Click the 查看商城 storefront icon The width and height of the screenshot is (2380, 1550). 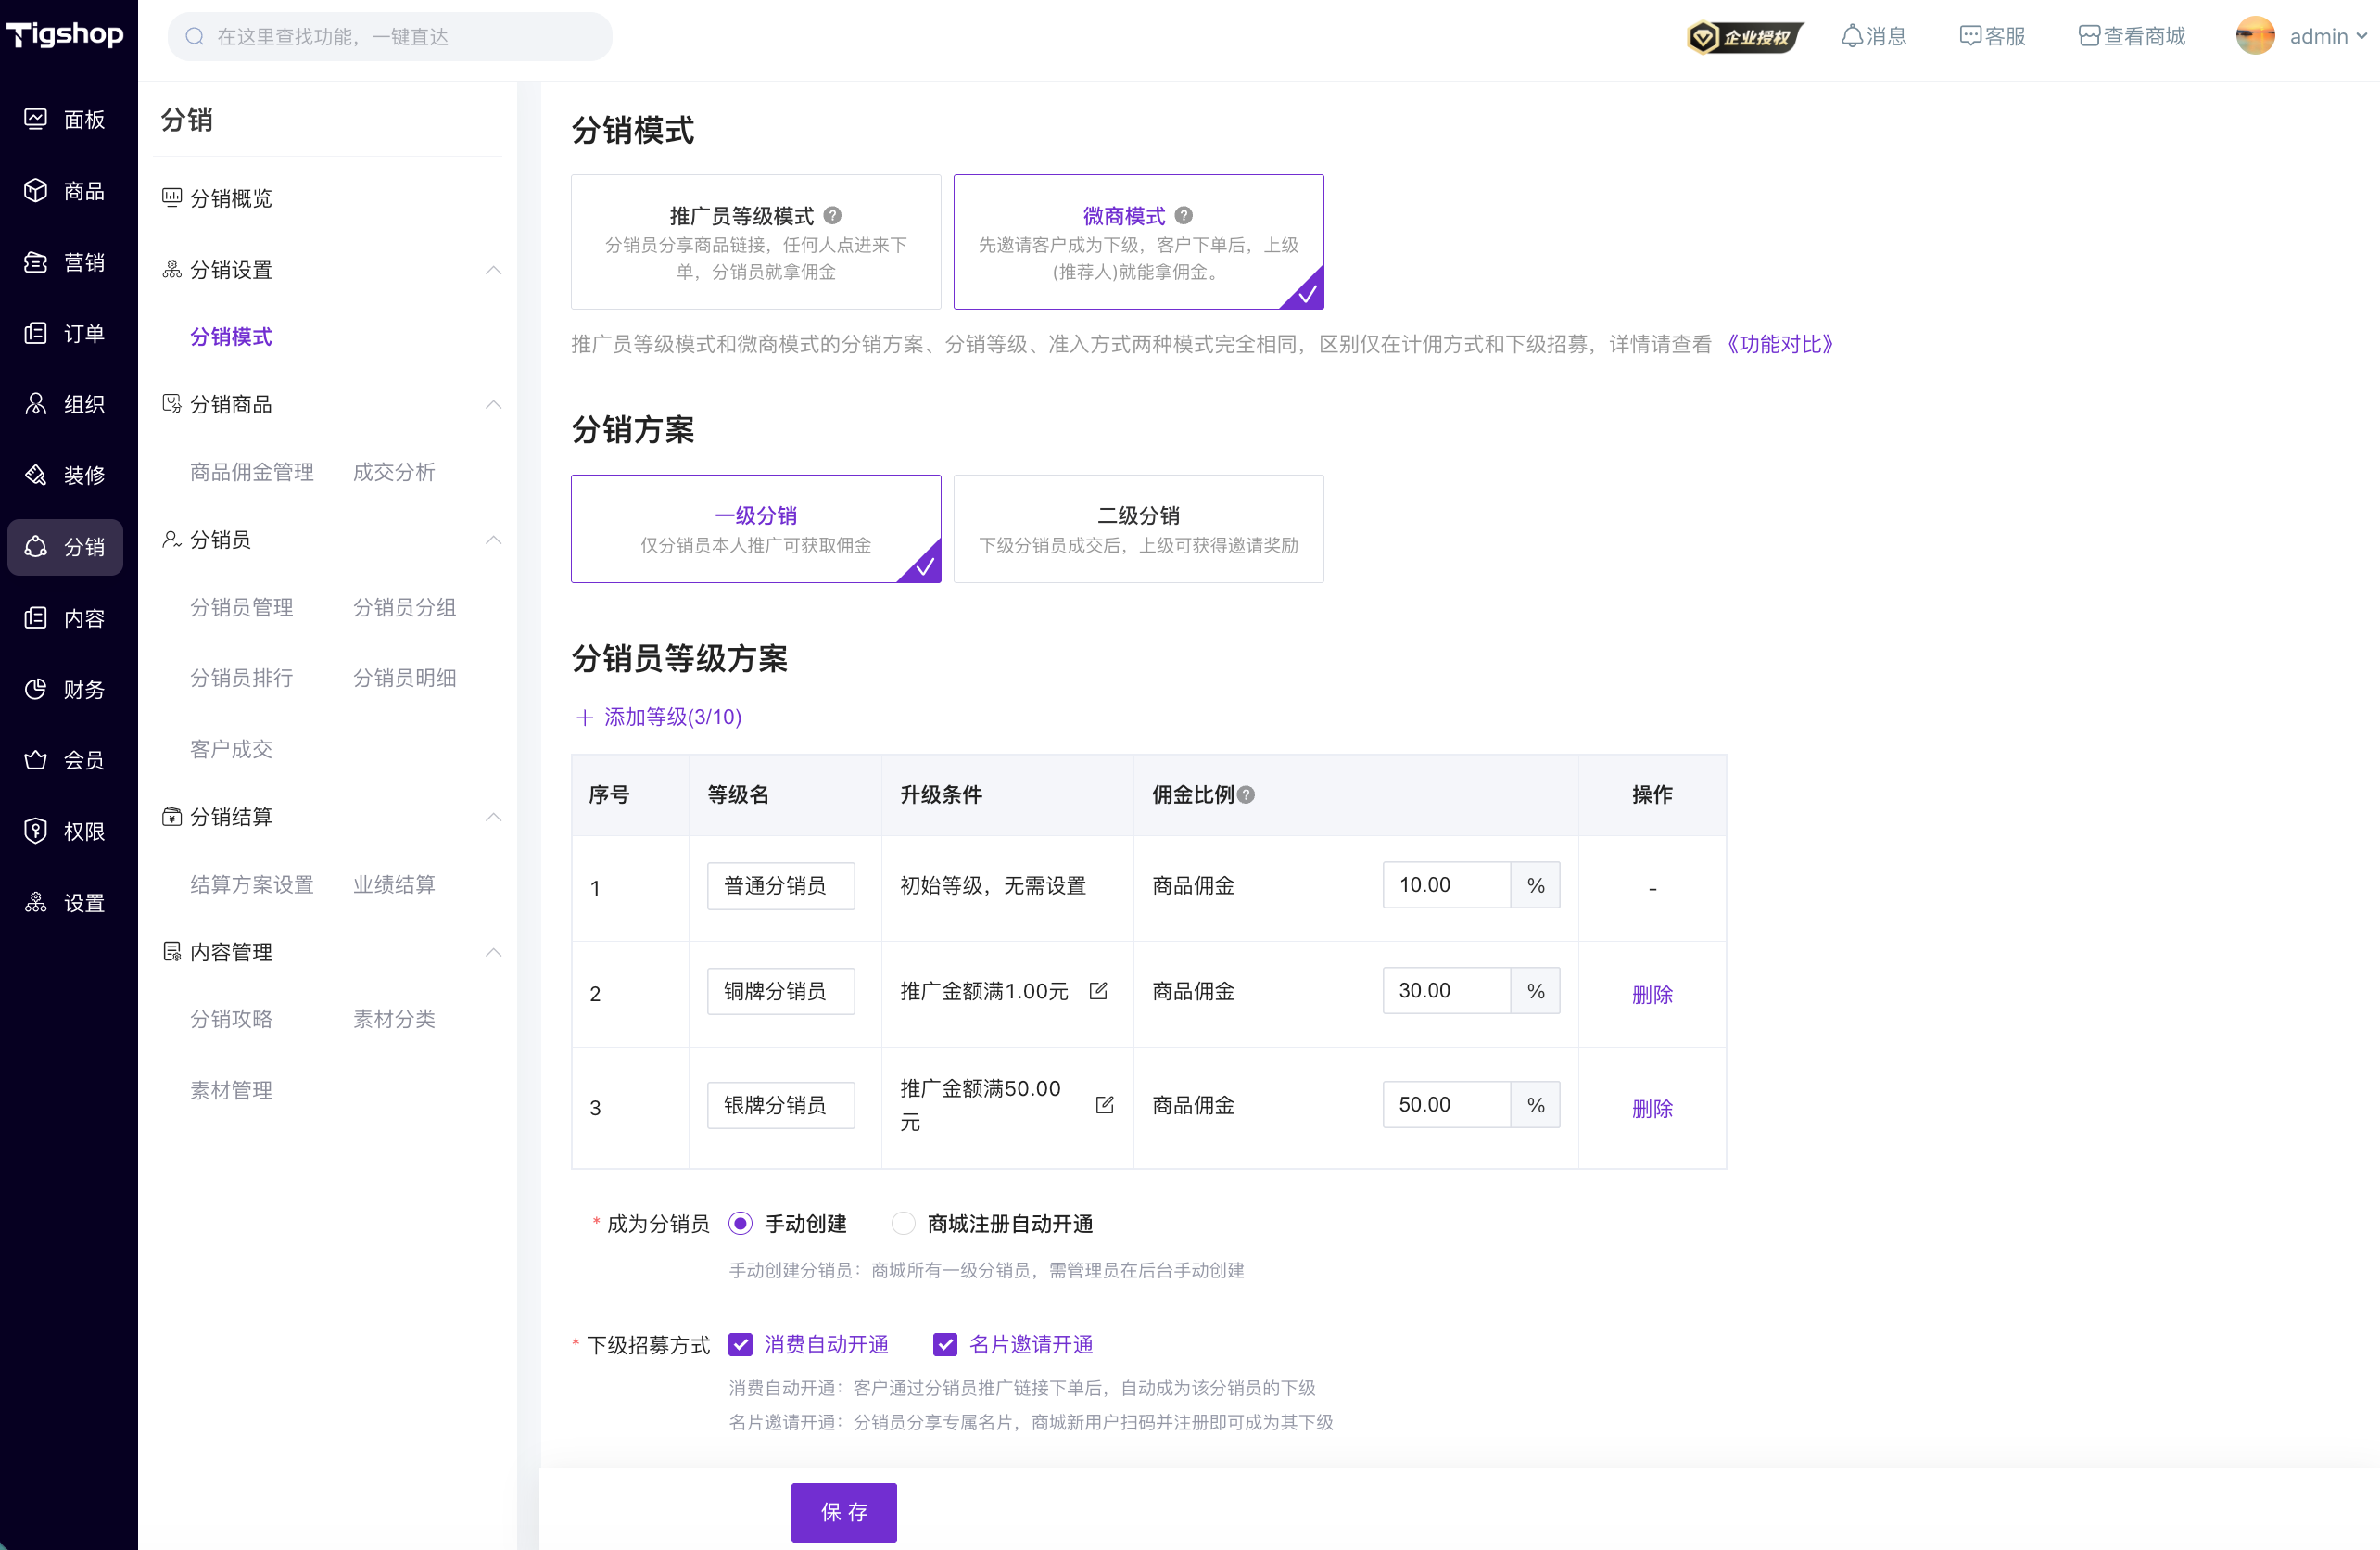click(2089, 36)
